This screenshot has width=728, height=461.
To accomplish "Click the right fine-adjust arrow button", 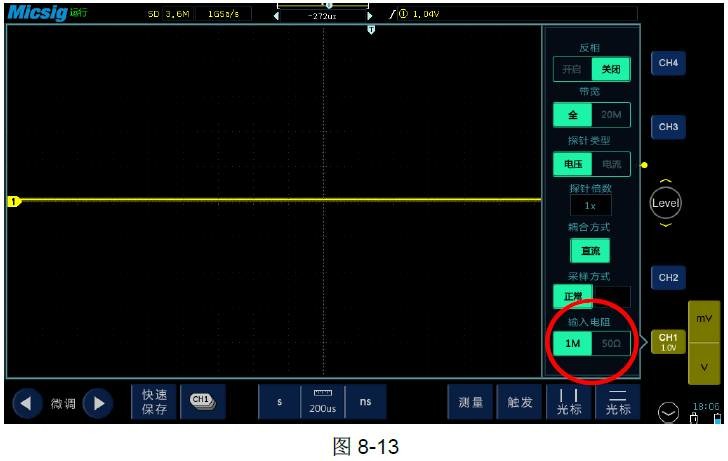I will pos(96,403).
